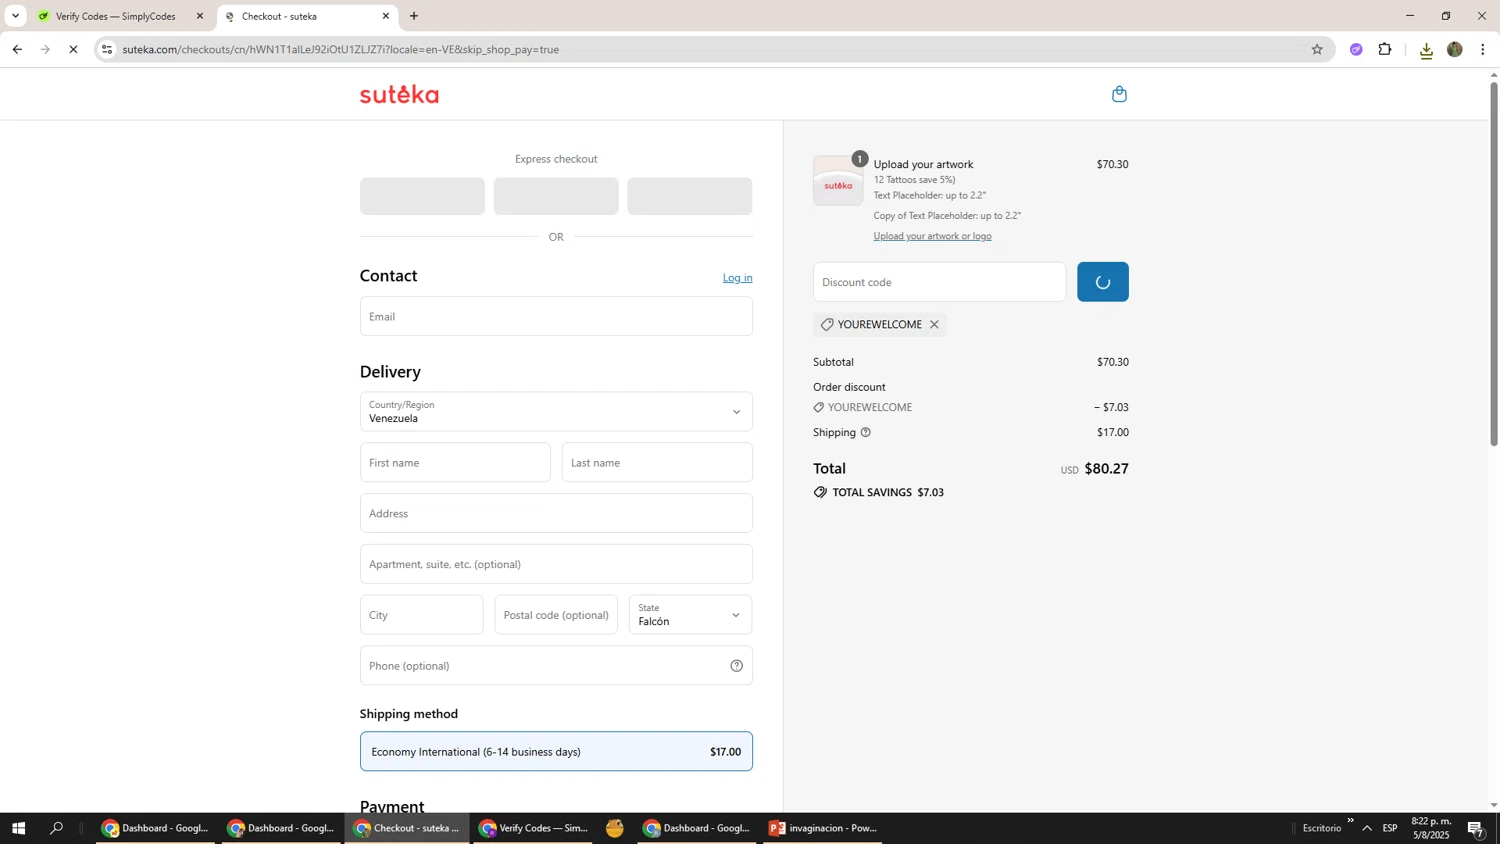Open the invaginacion PowerPoint taskbar item
The width and height of the screenshot is (1500, 844).
[x=822, y=828]
